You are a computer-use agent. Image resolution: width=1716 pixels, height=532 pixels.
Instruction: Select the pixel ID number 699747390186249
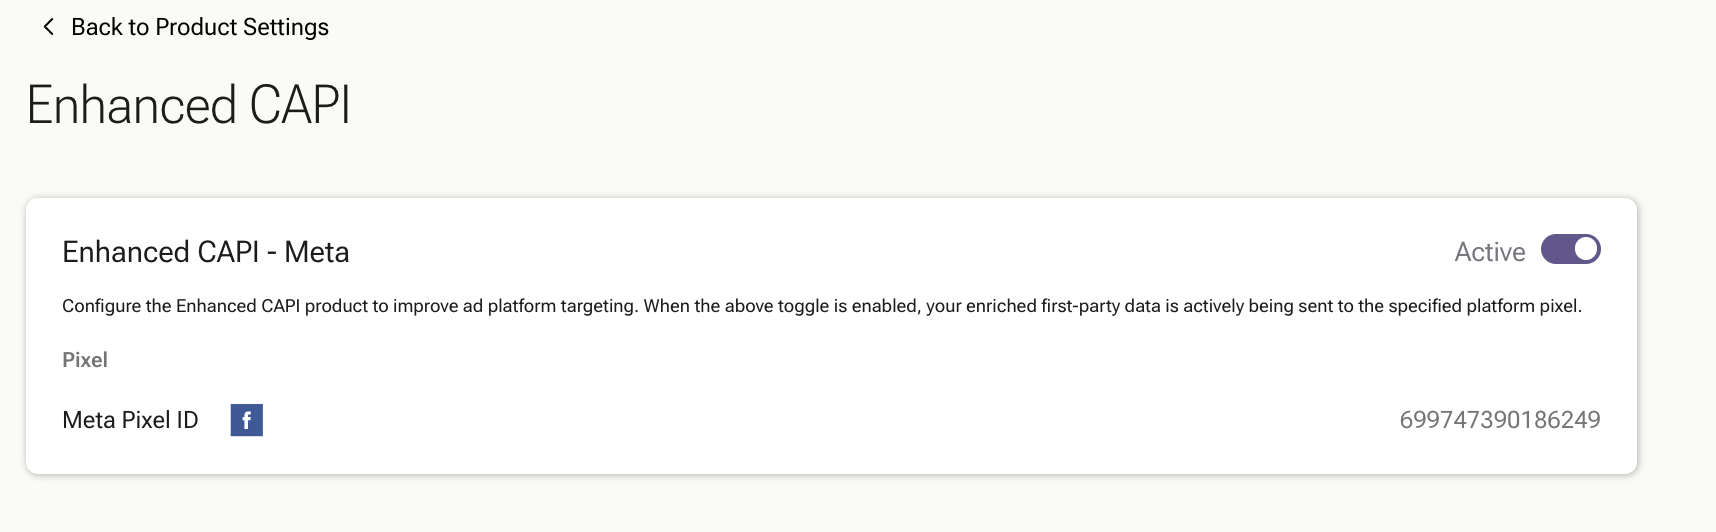(x=1499, y=420)
